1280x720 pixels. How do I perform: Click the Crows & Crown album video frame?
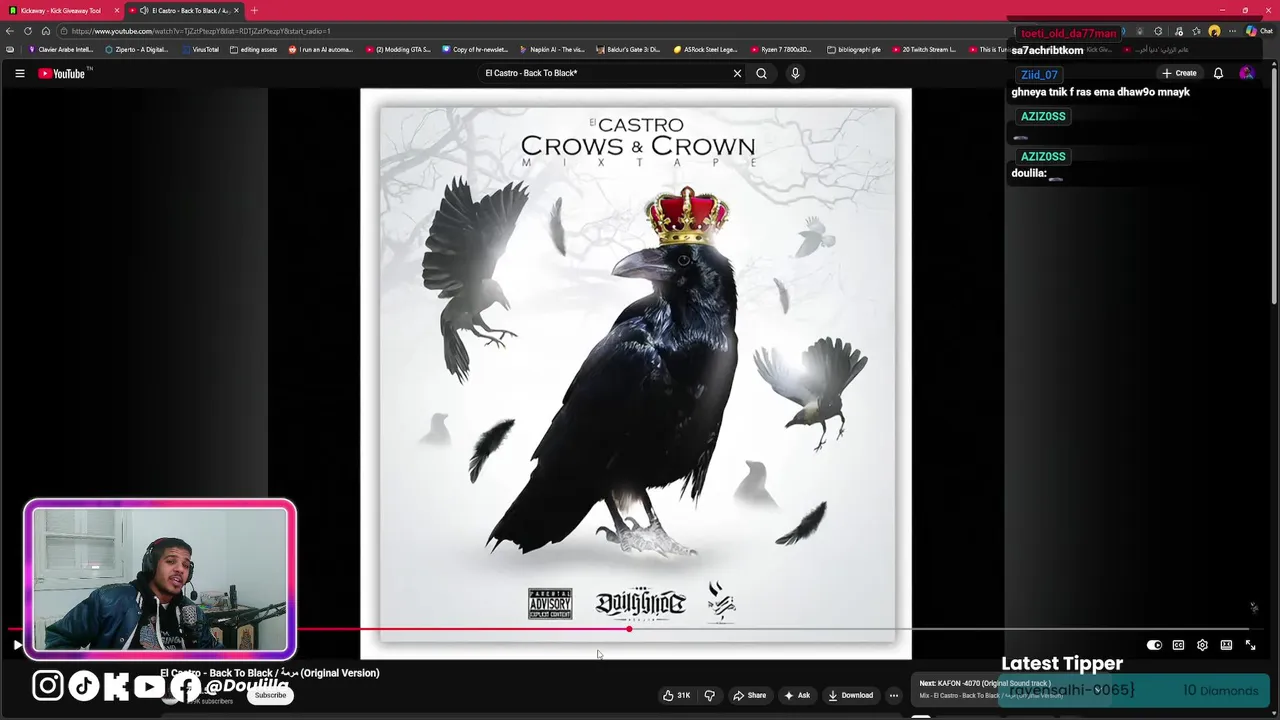[636, 374]
